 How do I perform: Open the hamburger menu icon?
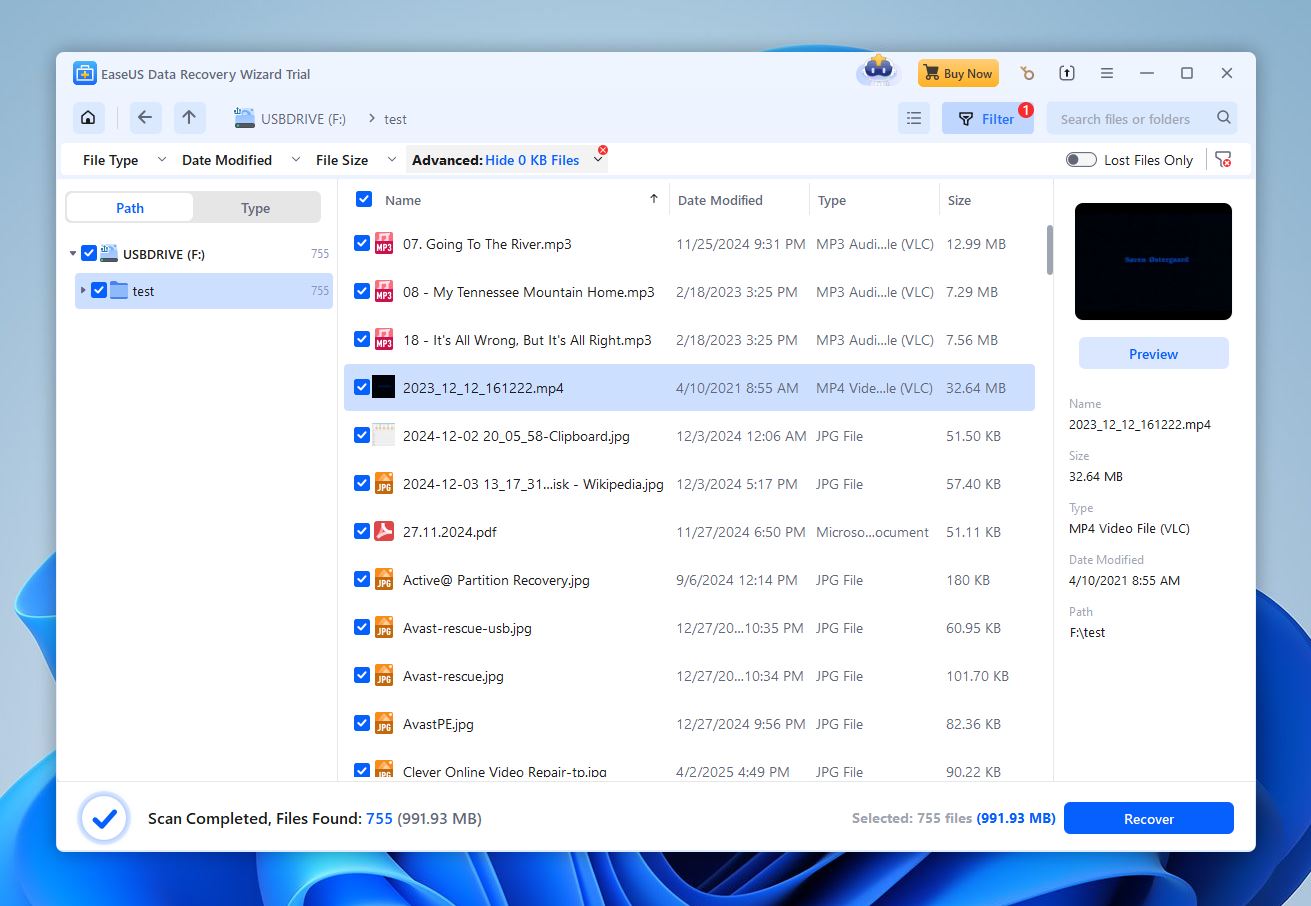pyautogui.click(x=1106, y=73)
